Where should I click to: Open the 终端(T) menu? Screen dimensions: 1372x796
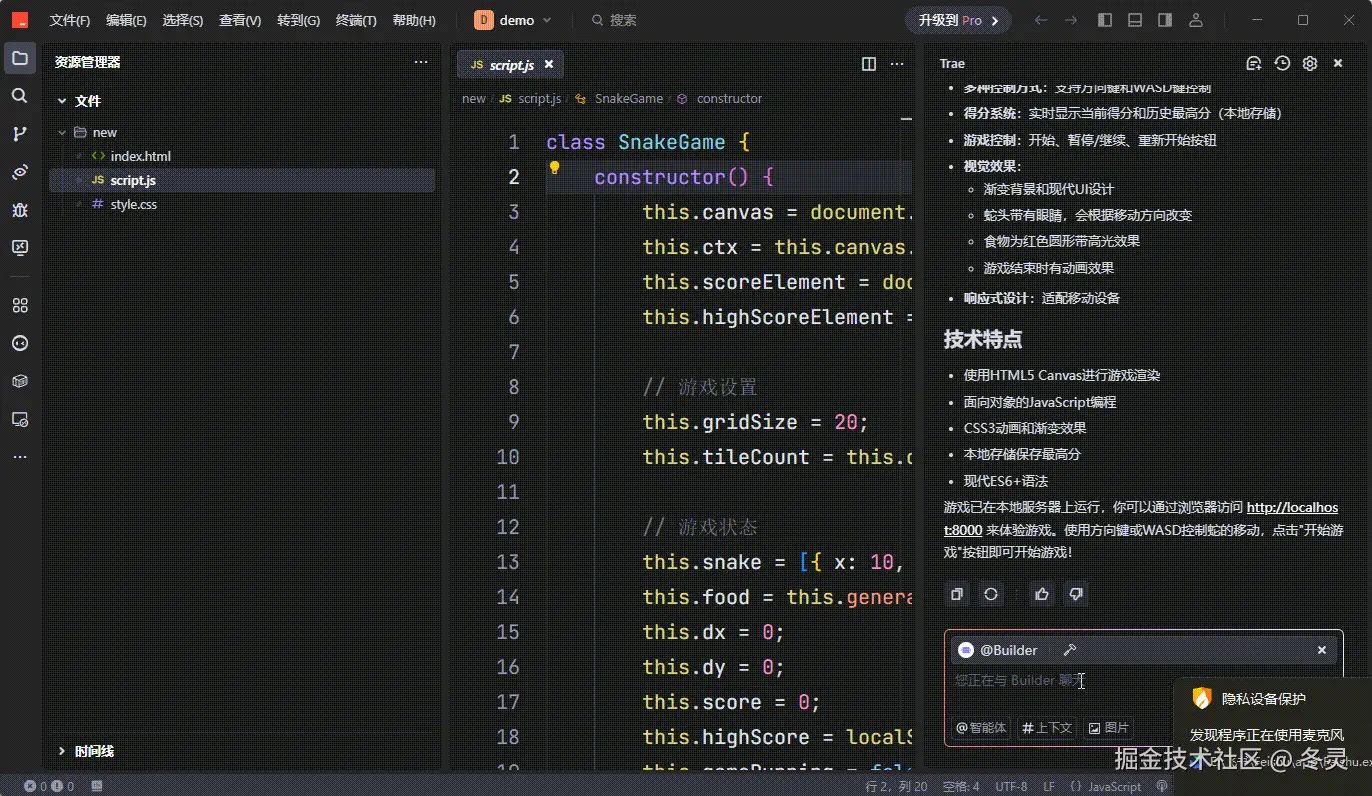[356, 20]
